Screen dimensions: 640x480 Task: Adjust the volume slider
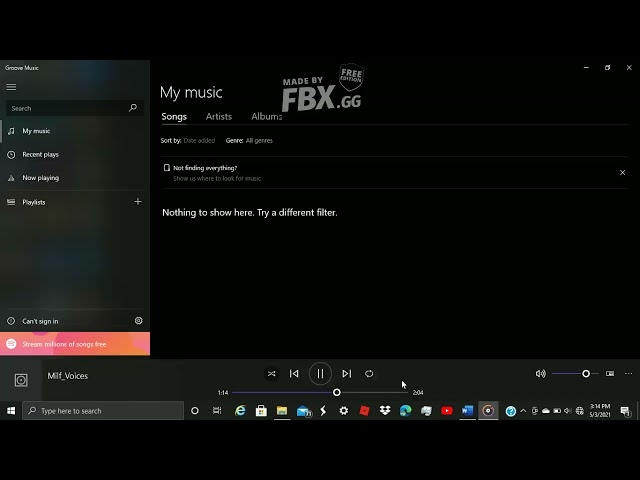point(575,374)
